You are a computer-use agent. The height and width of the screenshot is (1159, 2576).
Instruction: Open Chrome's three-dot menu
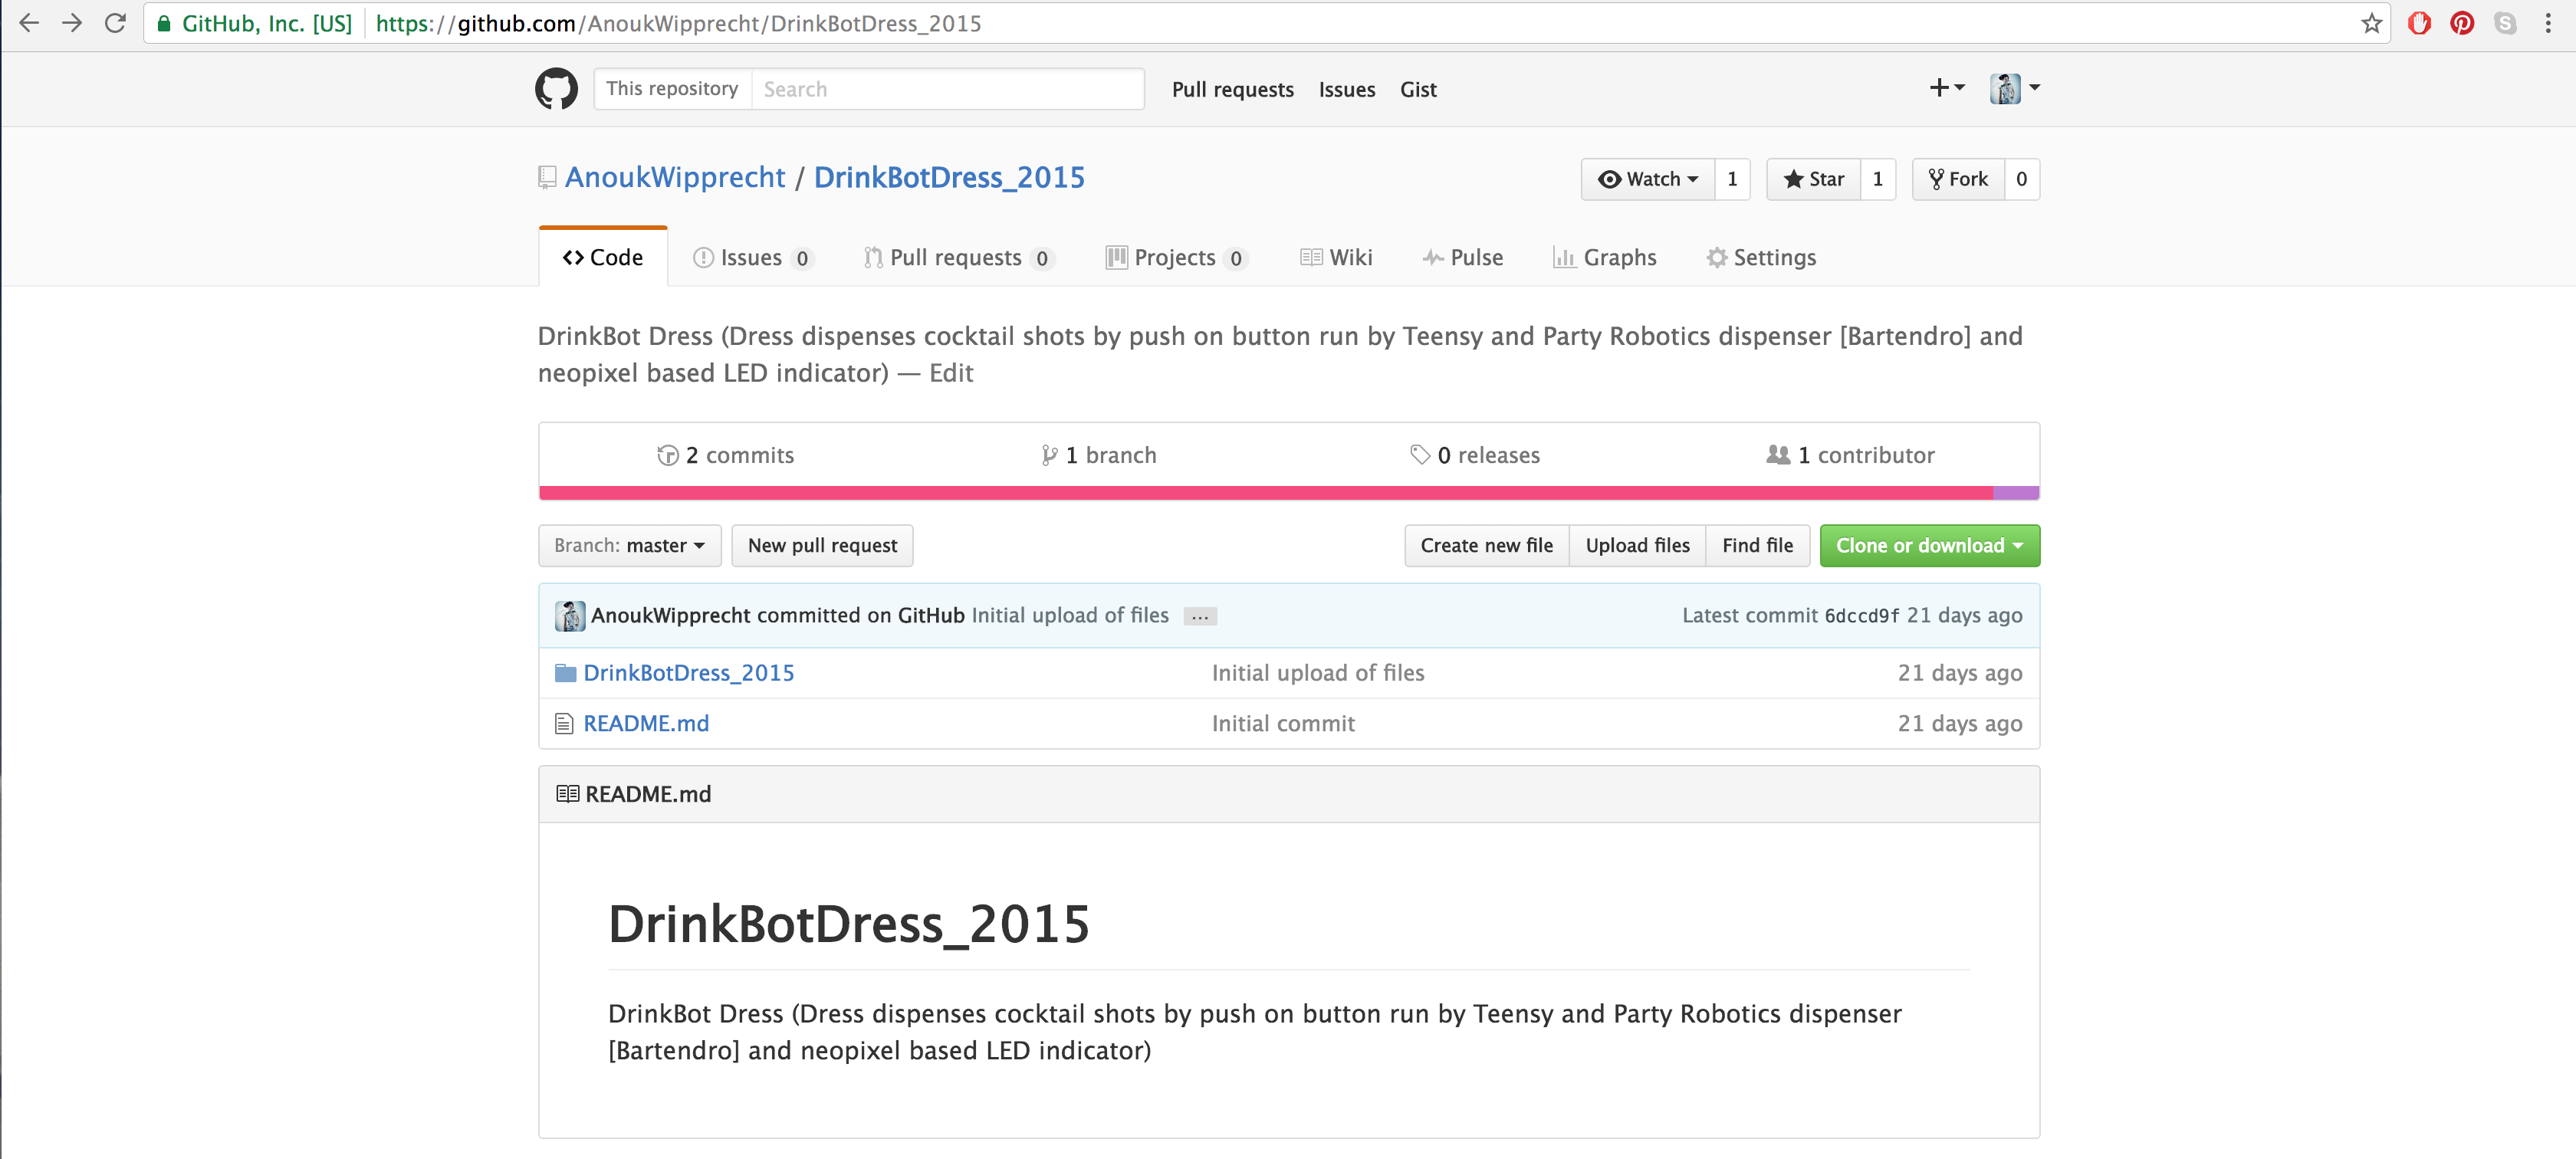pyautogui.click(x=2547, y=23)
